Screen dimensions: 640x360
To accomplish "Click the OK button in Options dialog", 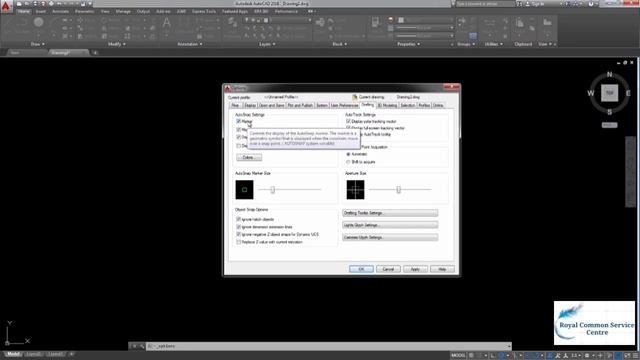I will tap(361, 269).
